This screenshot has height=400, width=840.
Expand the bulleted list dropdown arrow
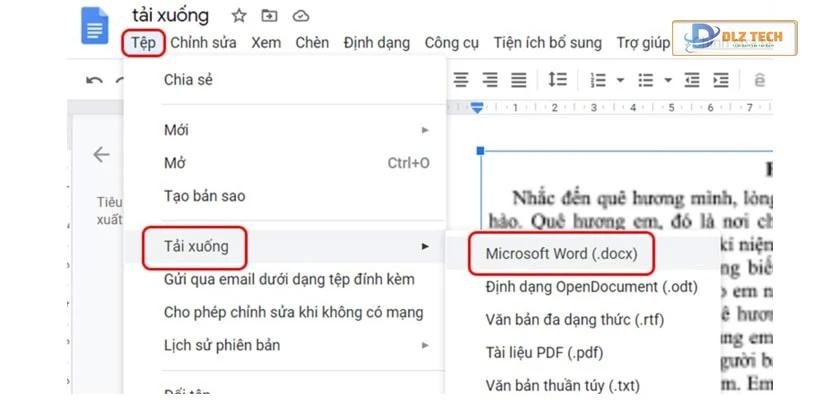pos(667,80)
